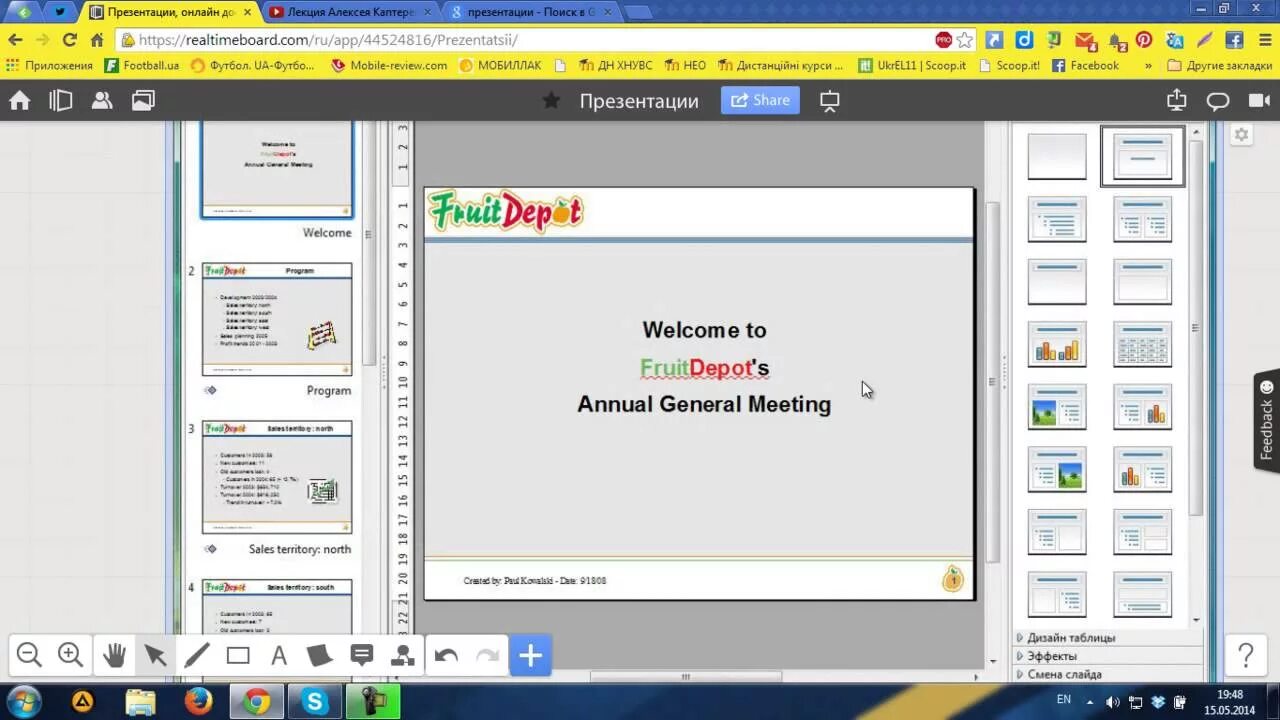Select the comment bubble tool
The height and width of the screenshot is (720, 1280).
[362, 656]
